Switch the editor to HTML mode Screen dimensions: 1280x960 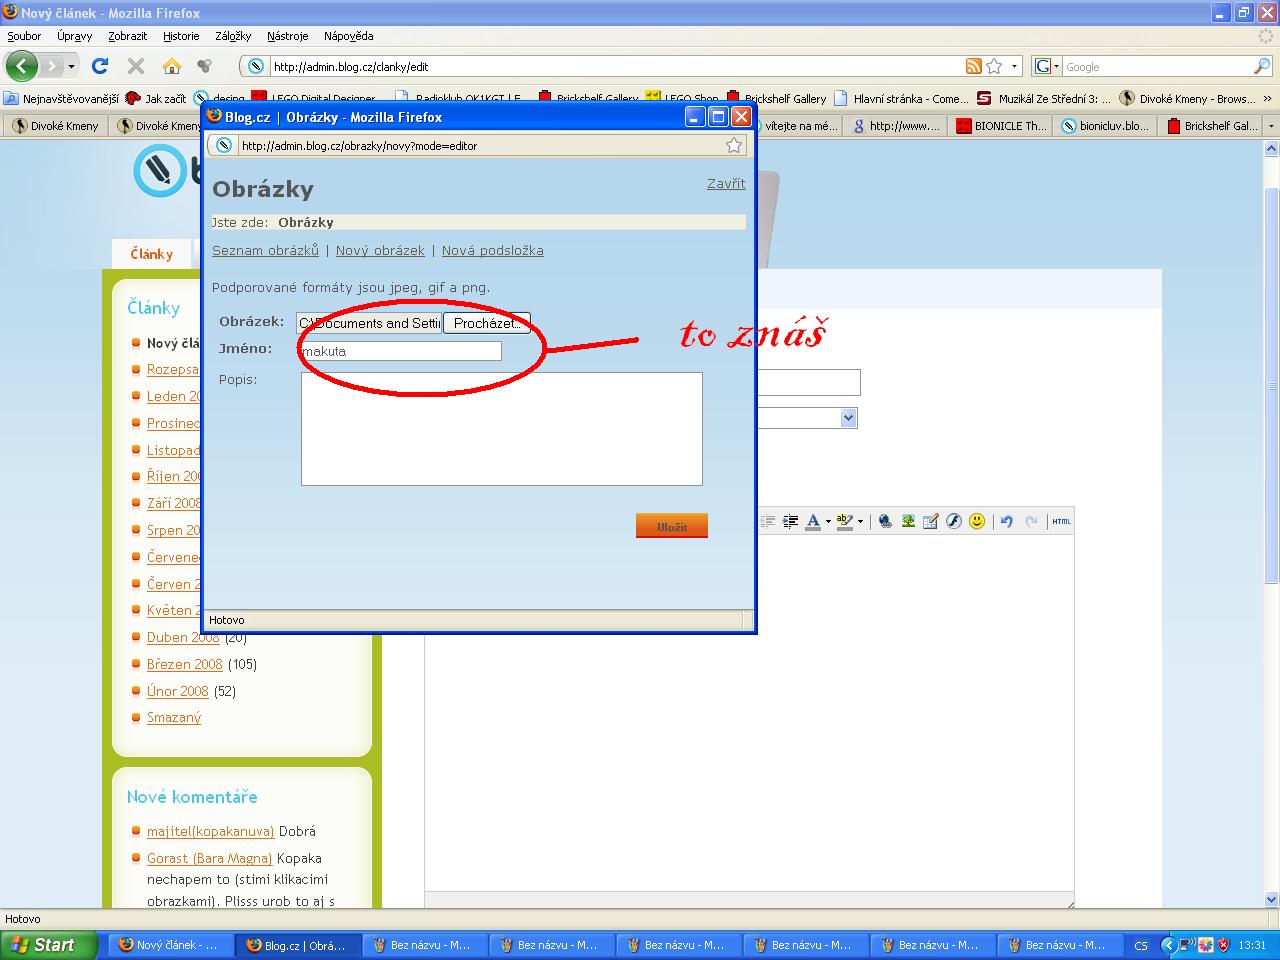tap(1061, 521)
